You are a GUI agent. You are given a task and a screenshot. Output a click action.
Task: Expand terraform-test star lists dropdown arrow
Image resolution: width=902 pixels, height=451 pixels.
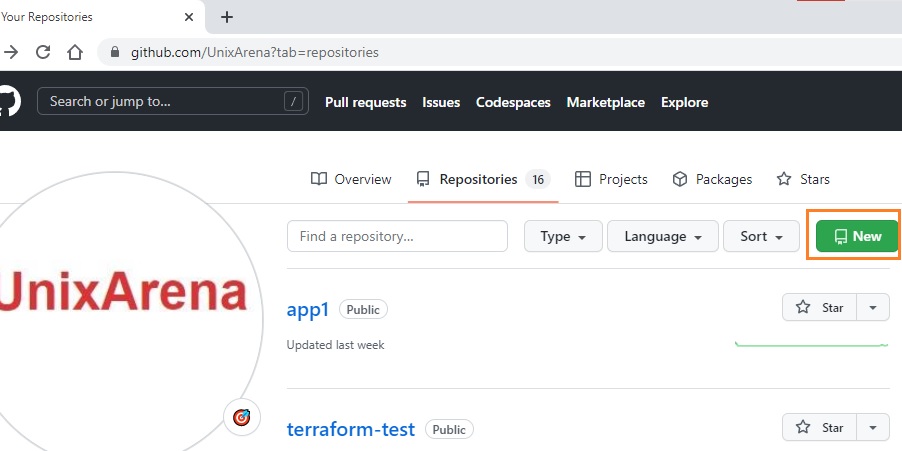pyautogui.click(x=873, y=427)
